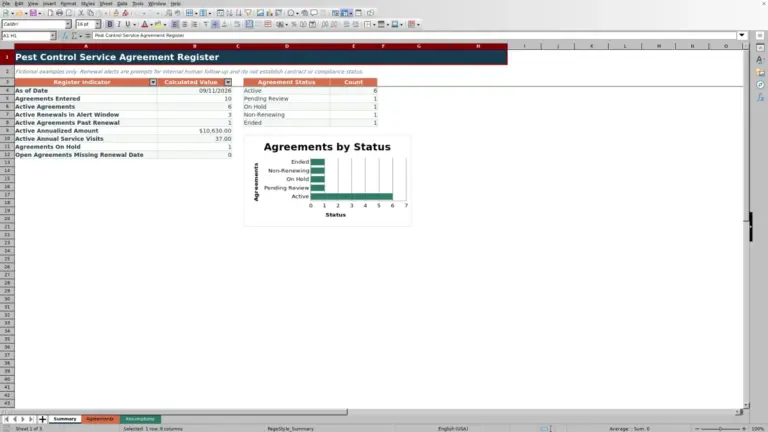Screen dimensions: 768x432
Task: Click the Sort Descending icon
Action: [x=239, y=13]
